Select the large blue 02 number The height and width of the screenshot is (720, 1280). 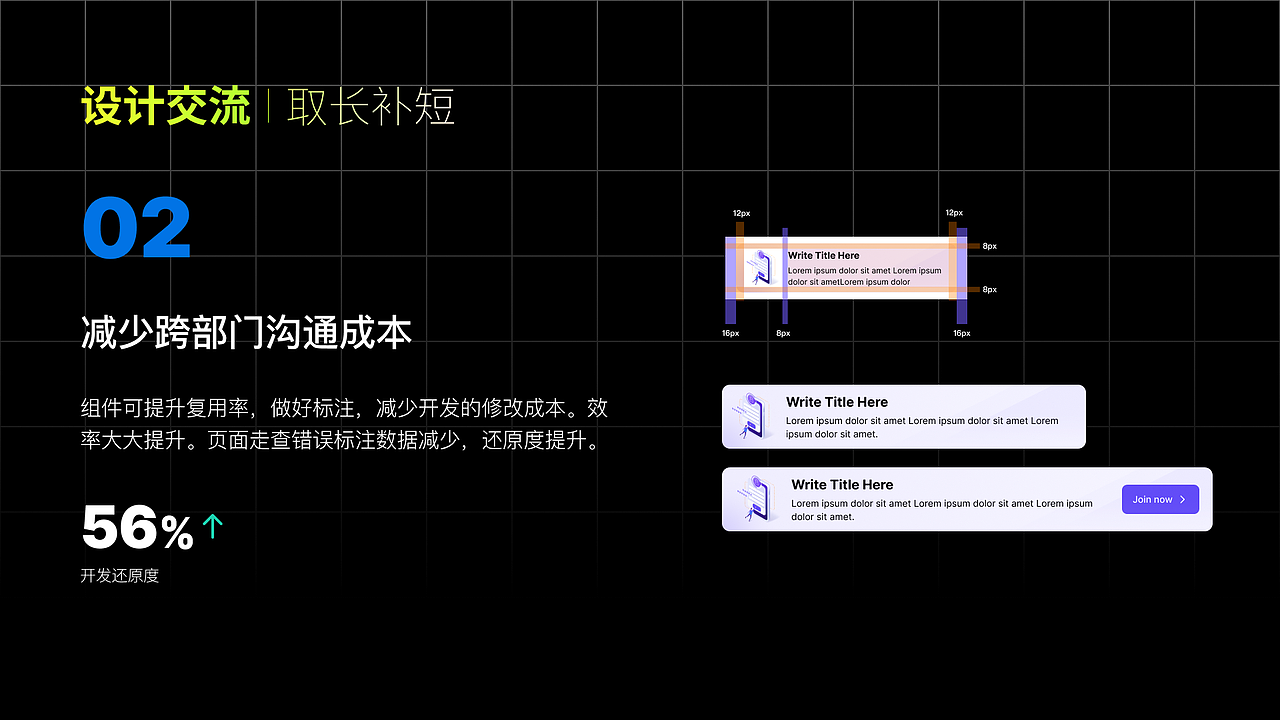tap(136, 228)
